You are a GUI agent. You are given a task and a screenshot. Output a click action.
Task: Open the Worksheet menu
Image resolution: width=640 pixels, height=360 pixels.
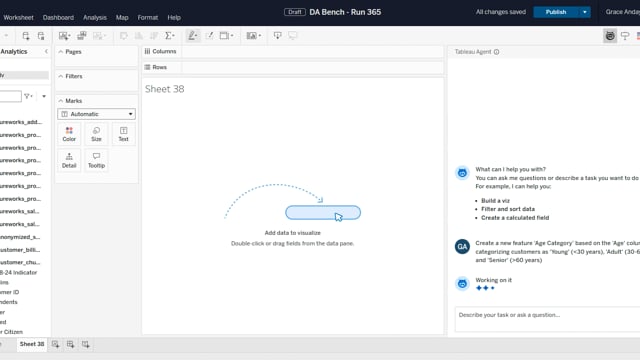point(18,18)
